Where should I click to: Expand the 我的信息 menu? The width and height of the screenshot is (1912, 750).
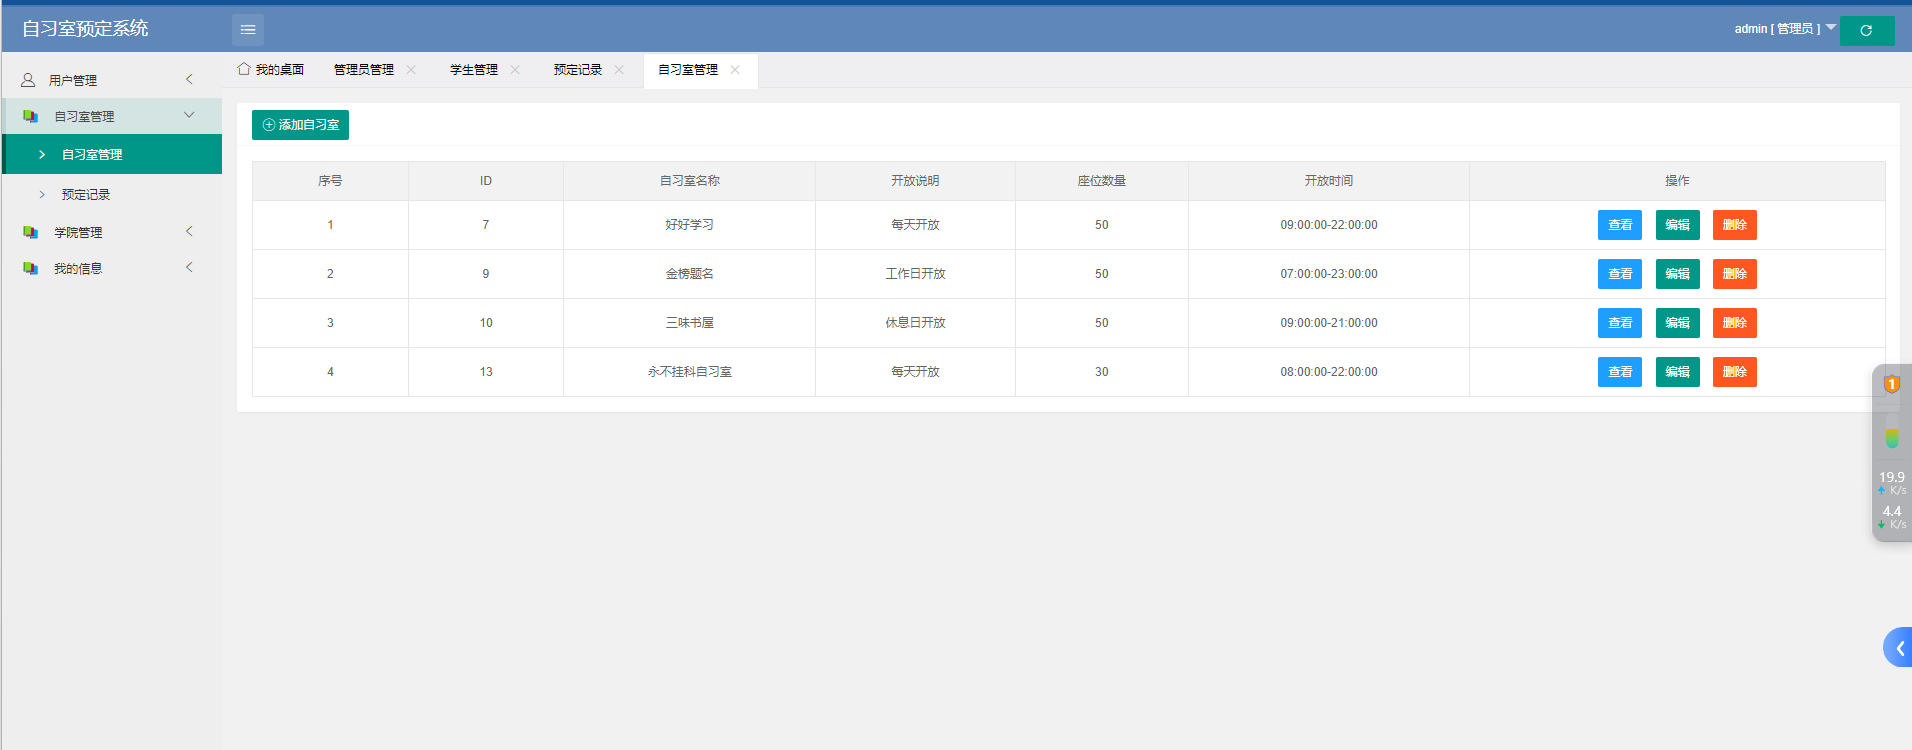[x=111, y=268]
